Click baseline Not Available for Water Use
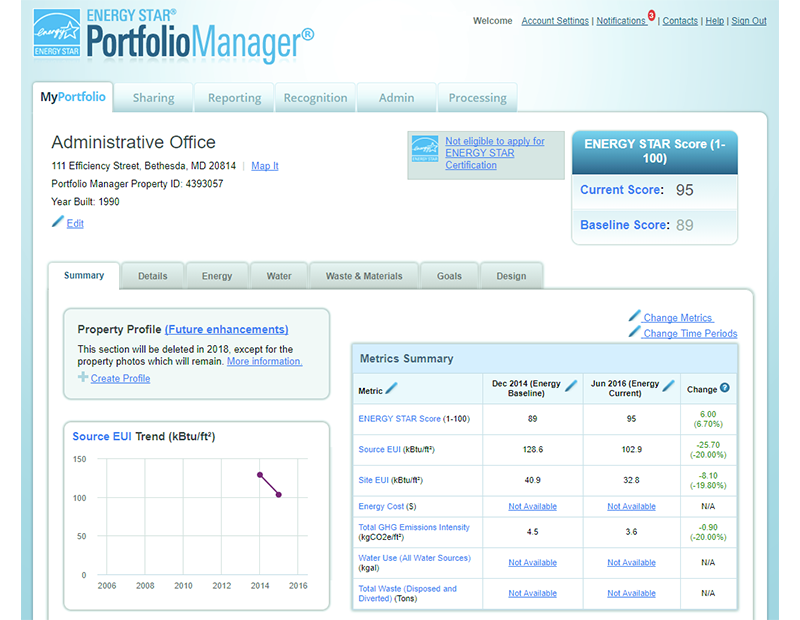Screen dimensions: 800x620 [x=532, y=563]
